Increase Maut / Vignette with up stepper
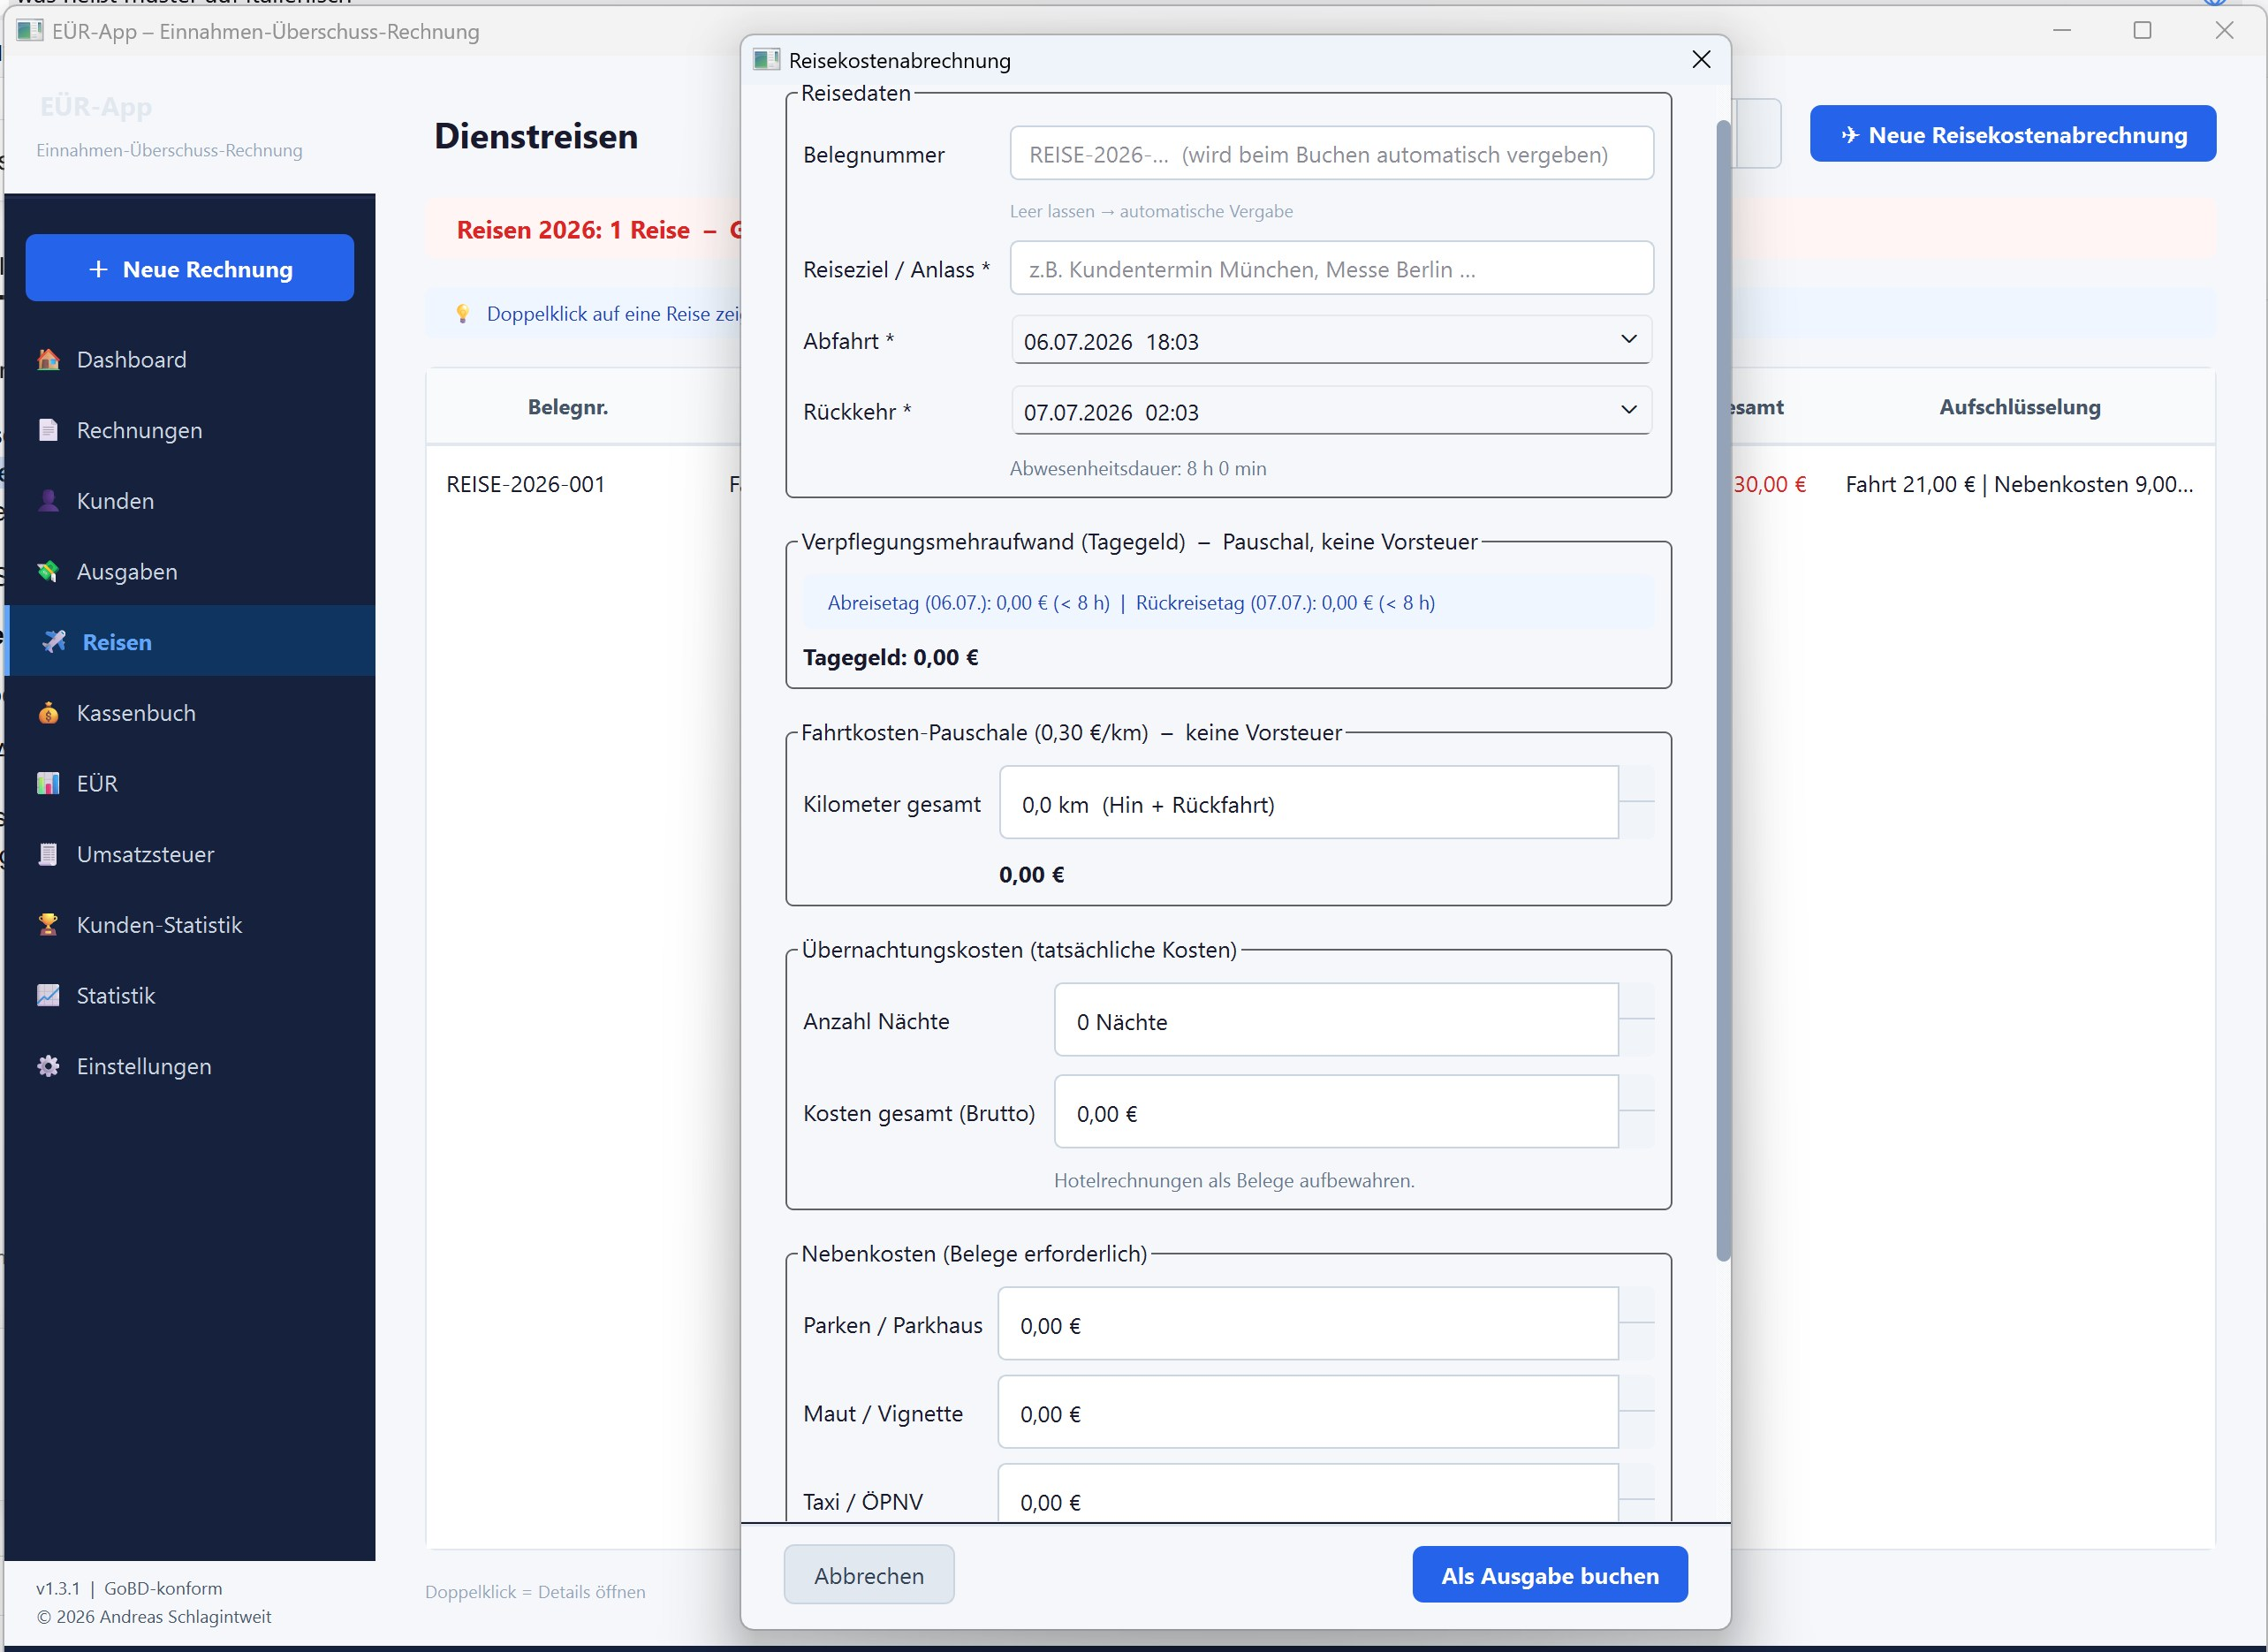The image size is (2268, 1652). [x=1636, y=1393]
